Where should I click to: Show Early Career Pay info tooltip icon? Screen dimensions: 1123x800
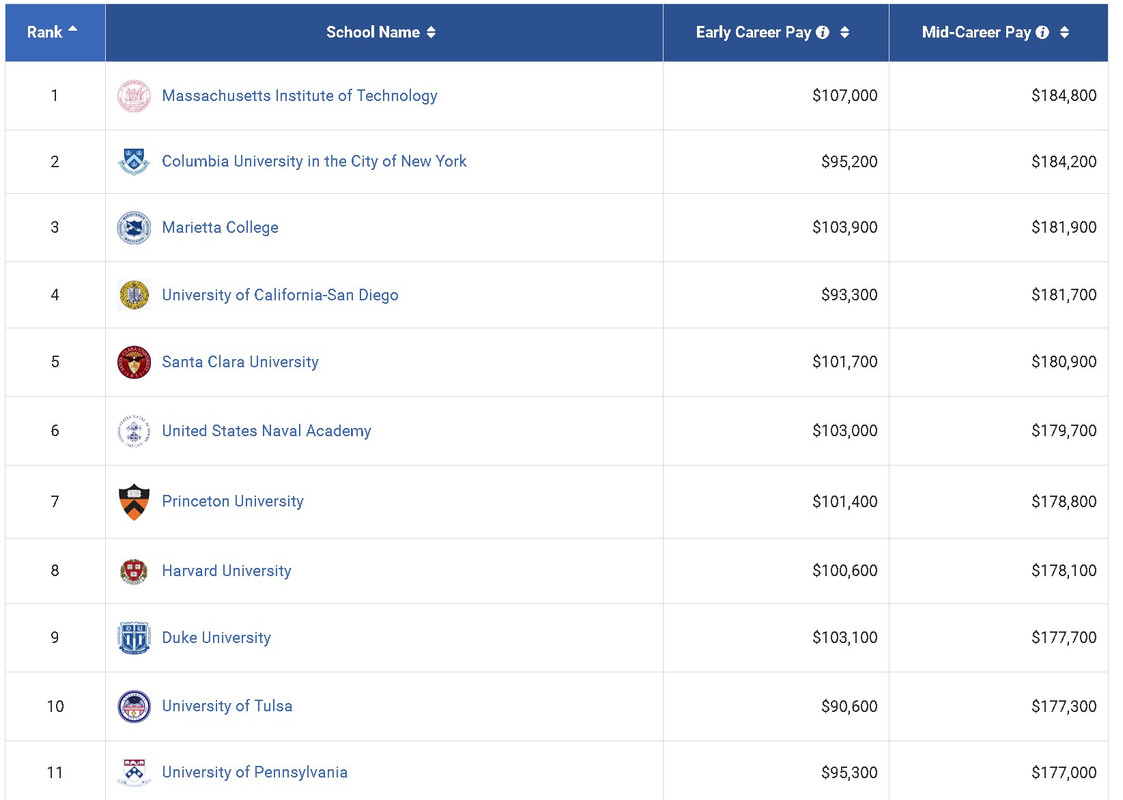tap(823, 32)
